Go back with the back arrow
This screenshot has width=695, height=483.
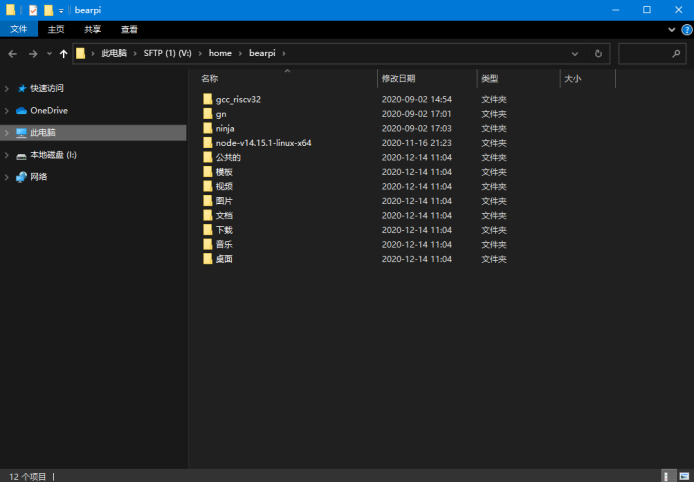pyautogui.click(x=12, y=54)
